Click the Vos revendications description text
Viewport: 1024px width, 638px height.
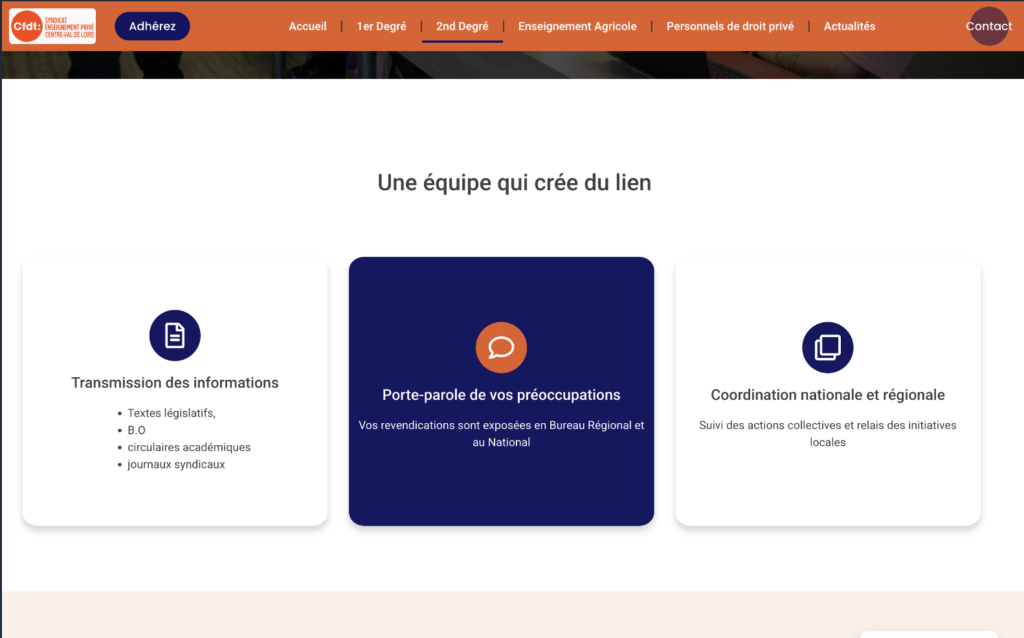click(x=501, y=434)
